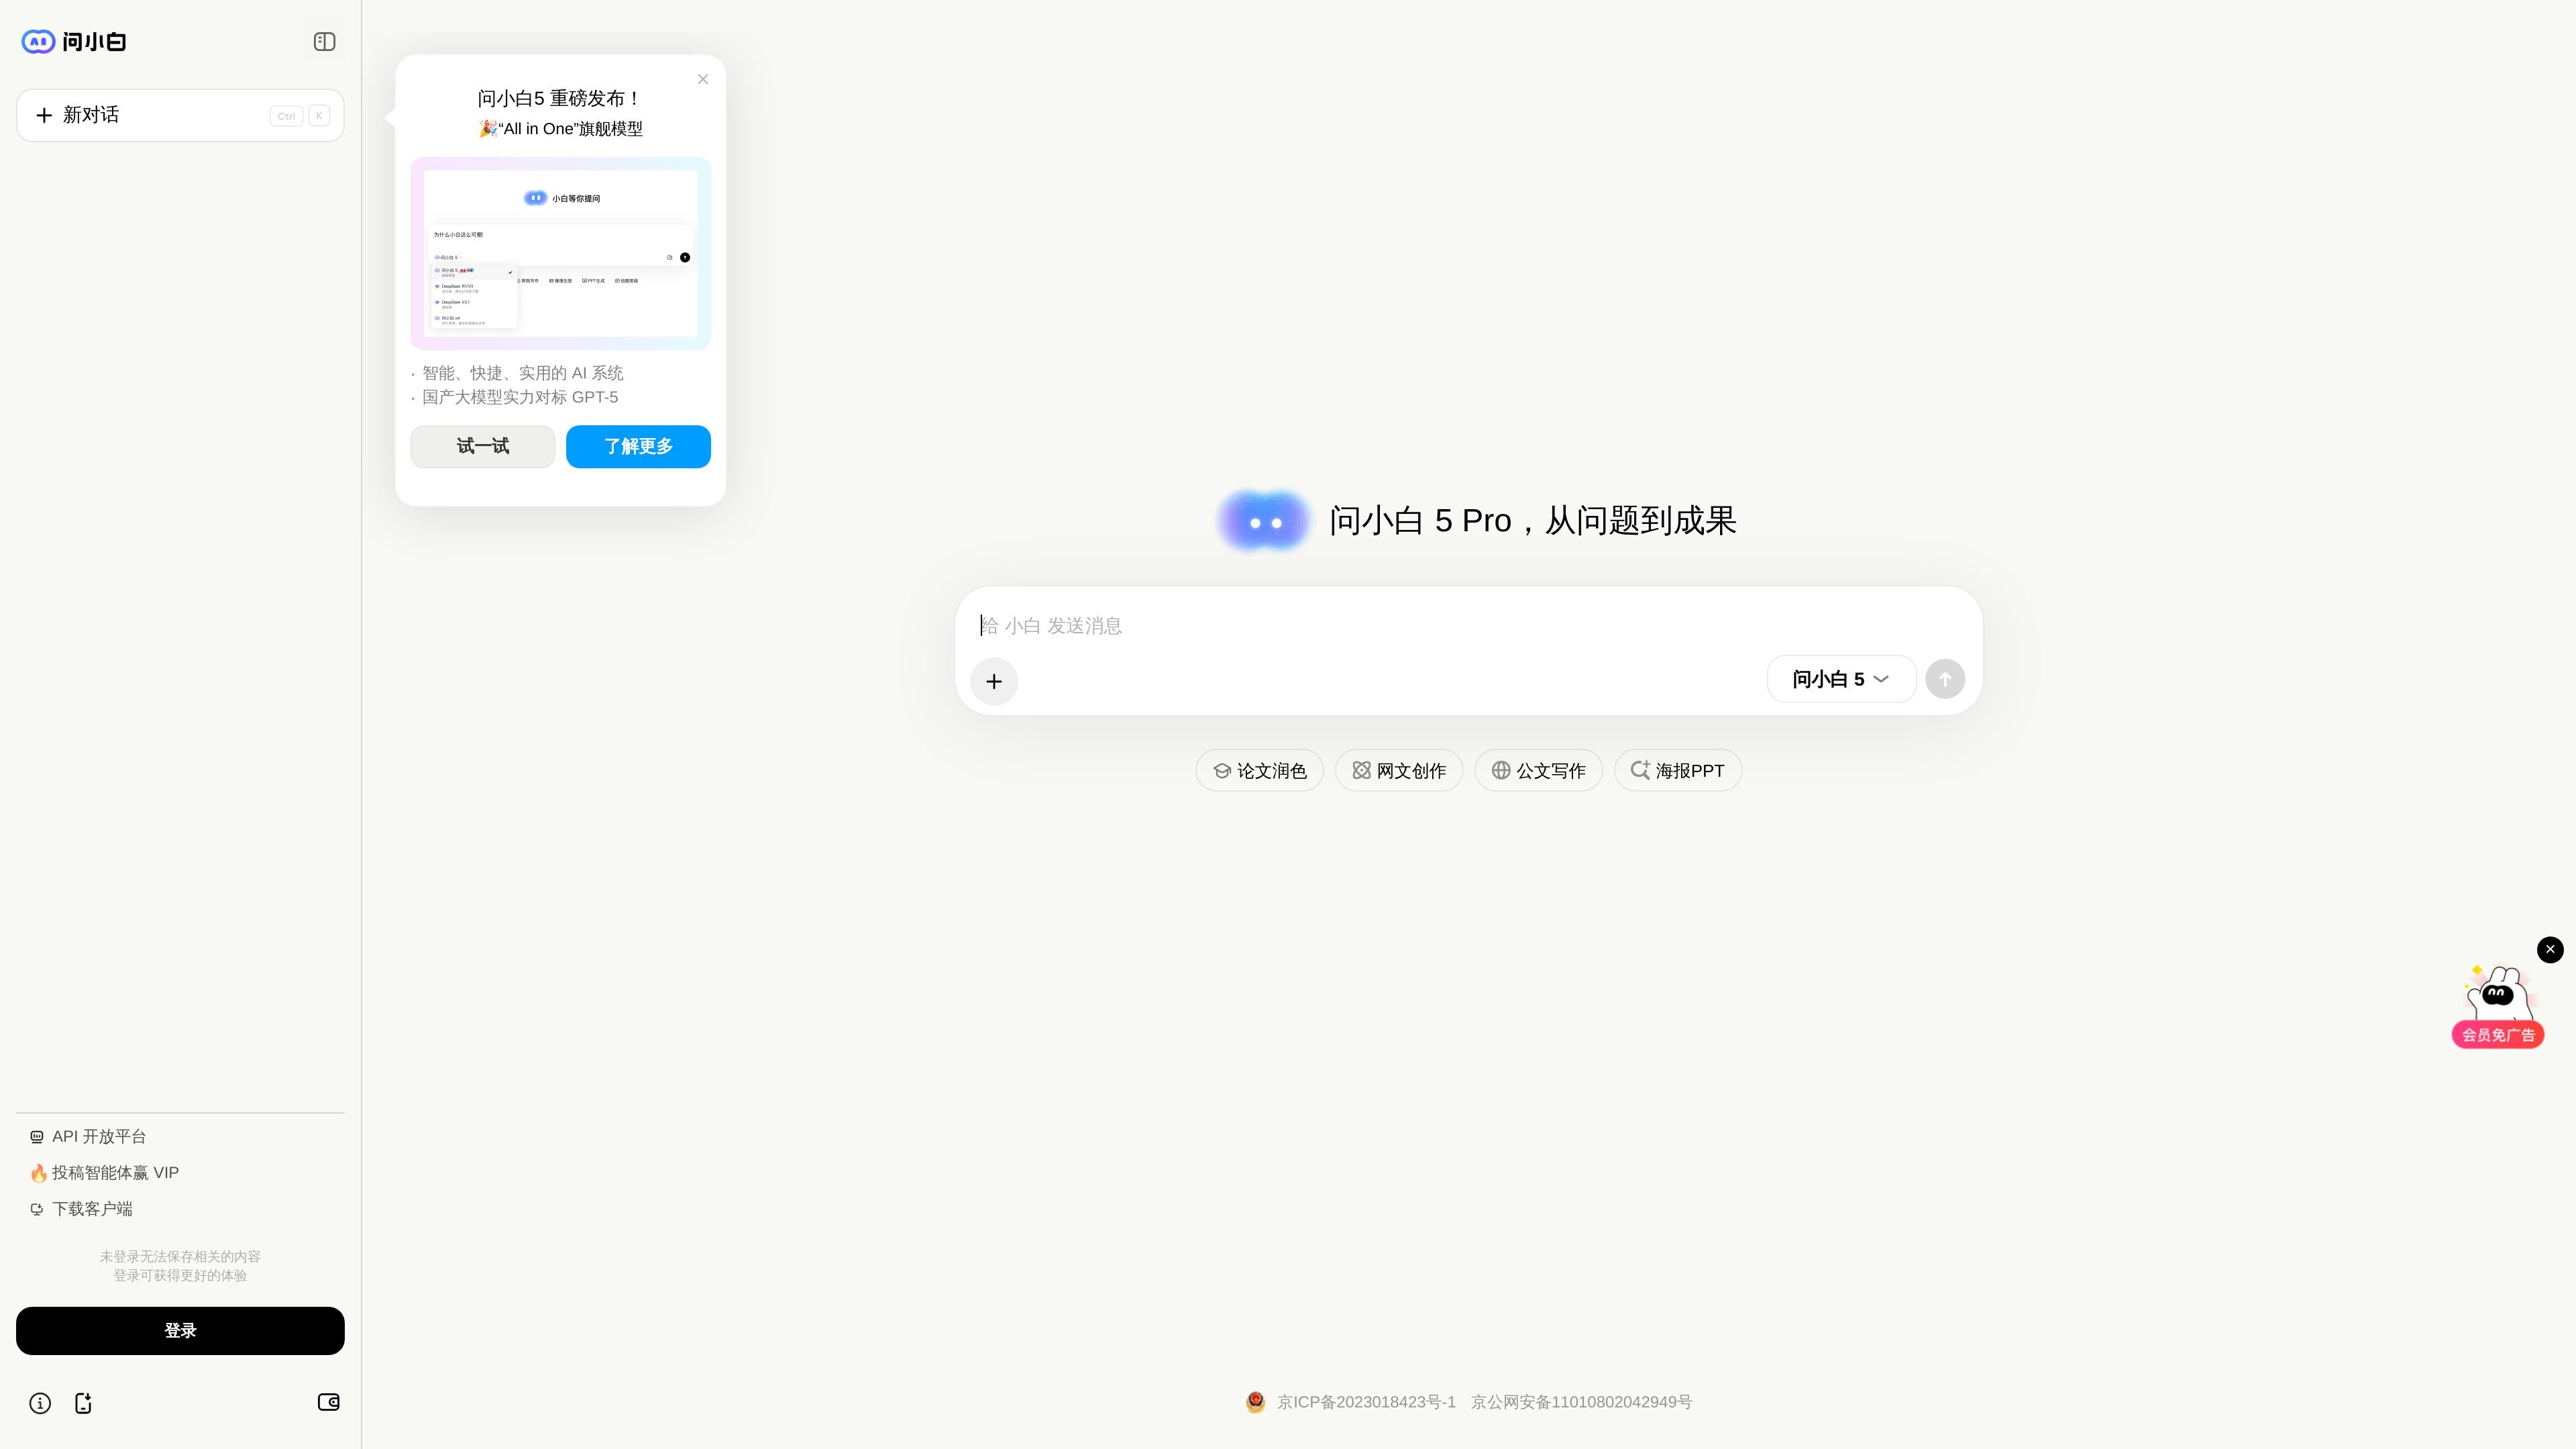
Task: Open the mobile app icon at sidebar bottom
Action: pyautogui.click(x=84, y=1403)
